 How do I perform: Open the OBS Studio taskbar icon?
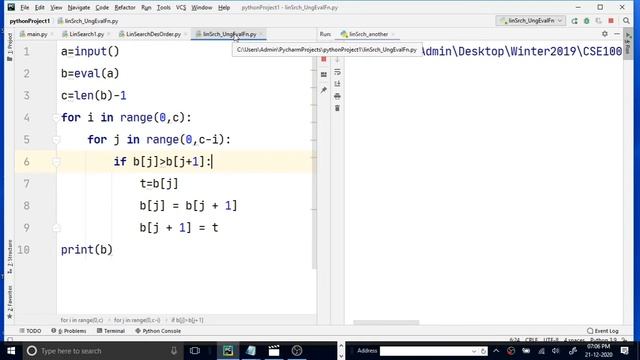pos(297,351)
